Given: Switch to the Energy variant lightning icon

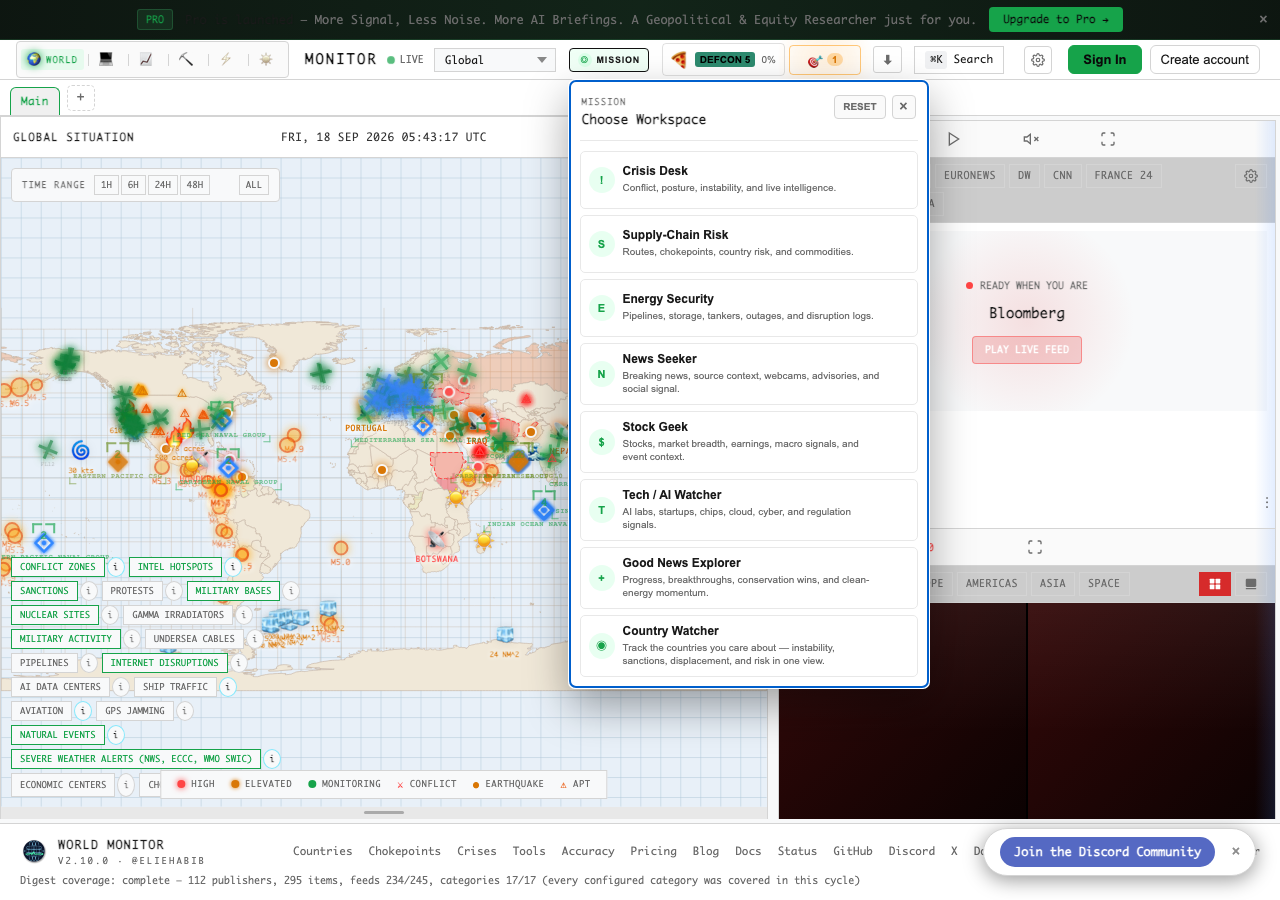Looking at the screenshot, I should tap(226, 59).
